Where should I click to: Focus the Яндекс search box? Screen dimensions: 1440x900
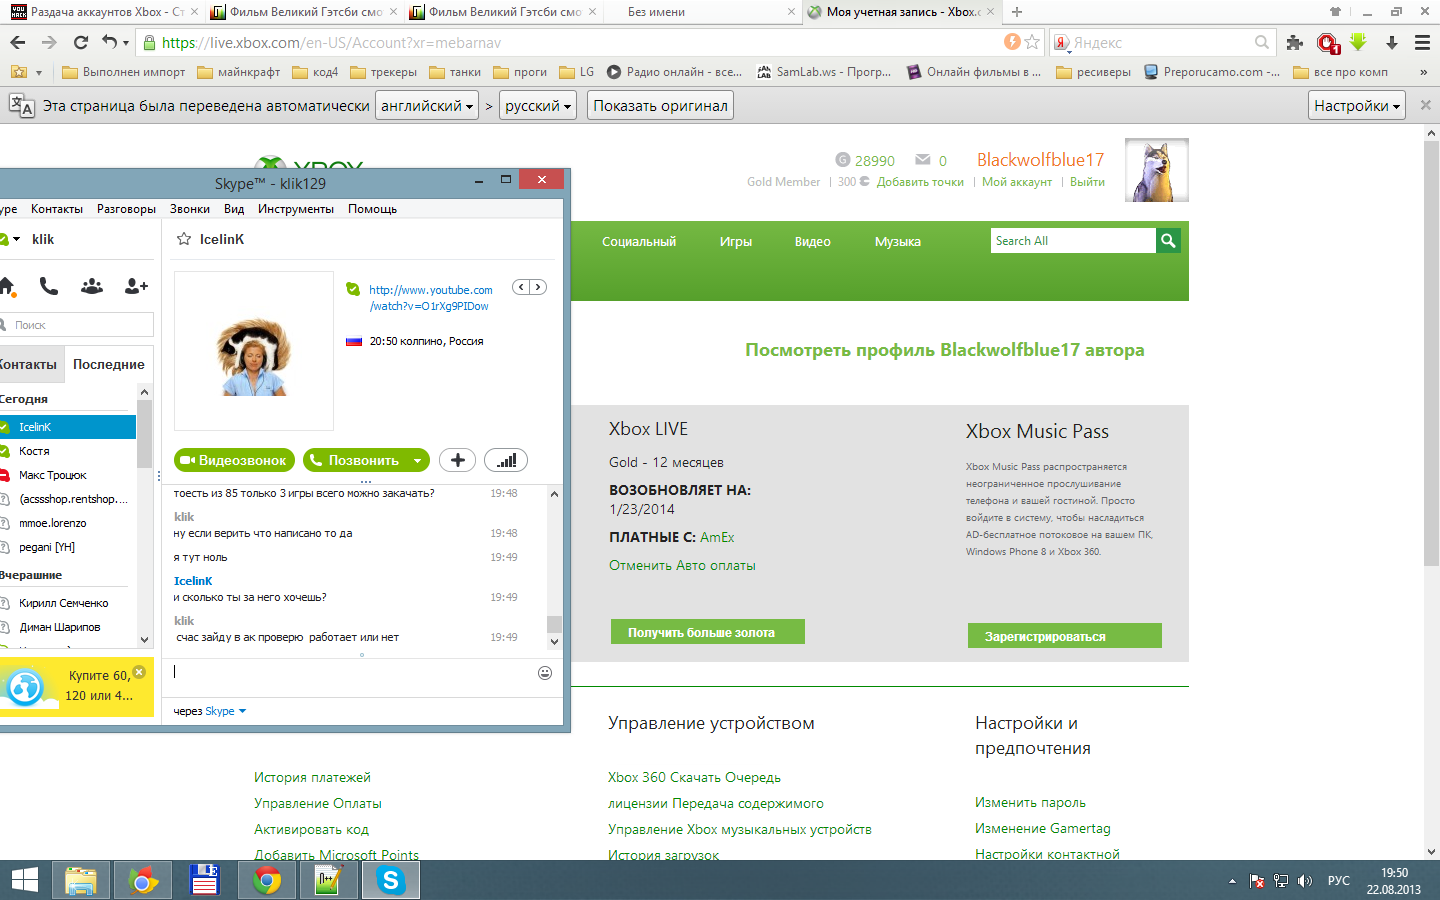click(1160, 42)
